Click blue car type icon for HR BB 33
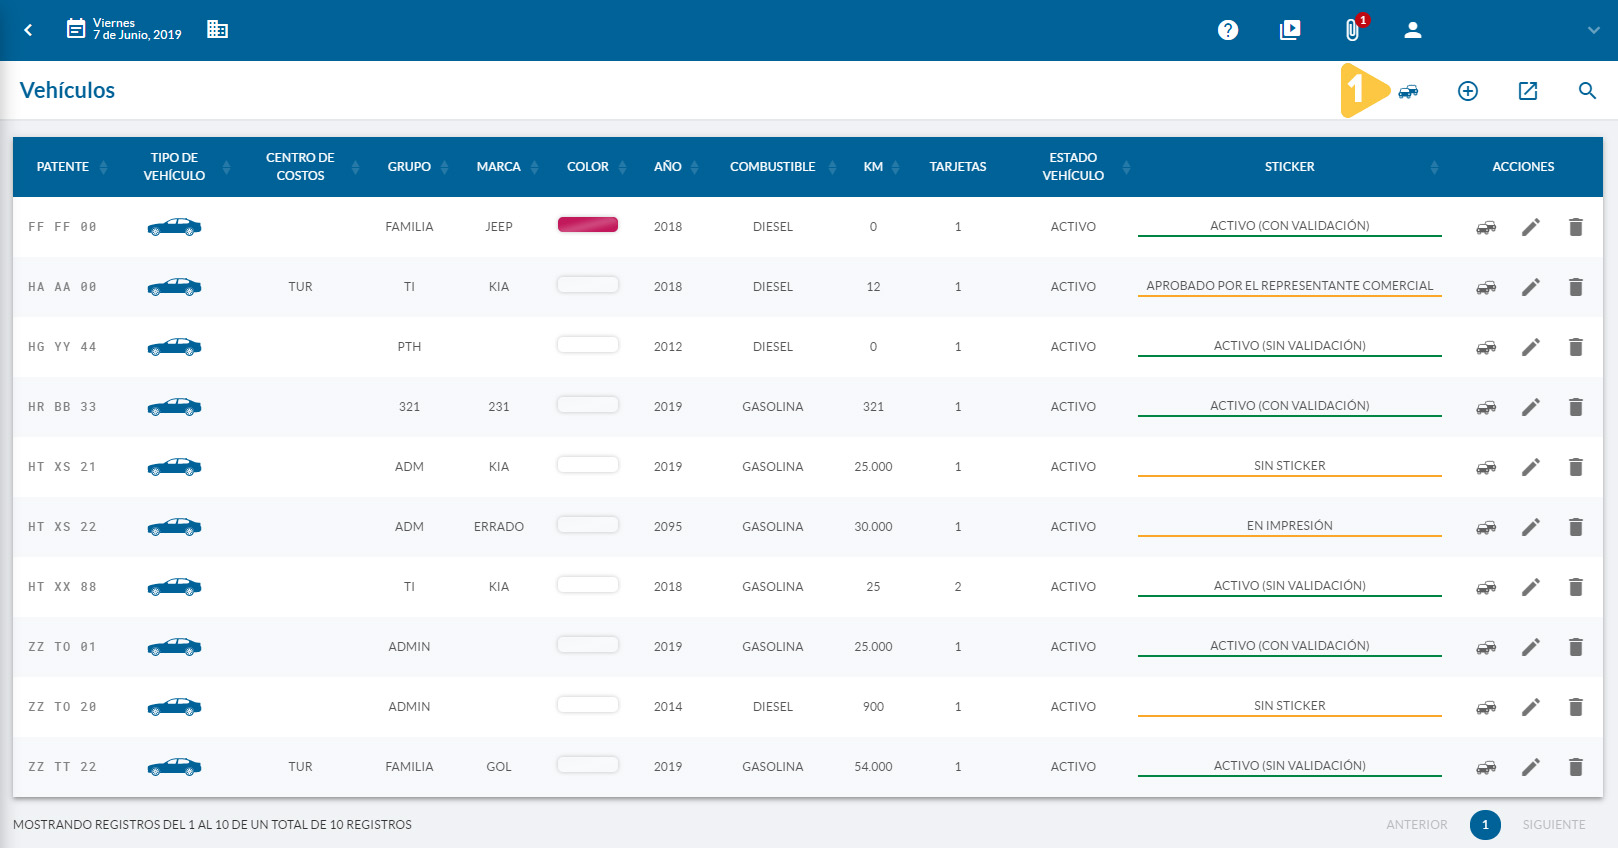This screenshot has height=848, width=1618. click(x=174, y=407)
